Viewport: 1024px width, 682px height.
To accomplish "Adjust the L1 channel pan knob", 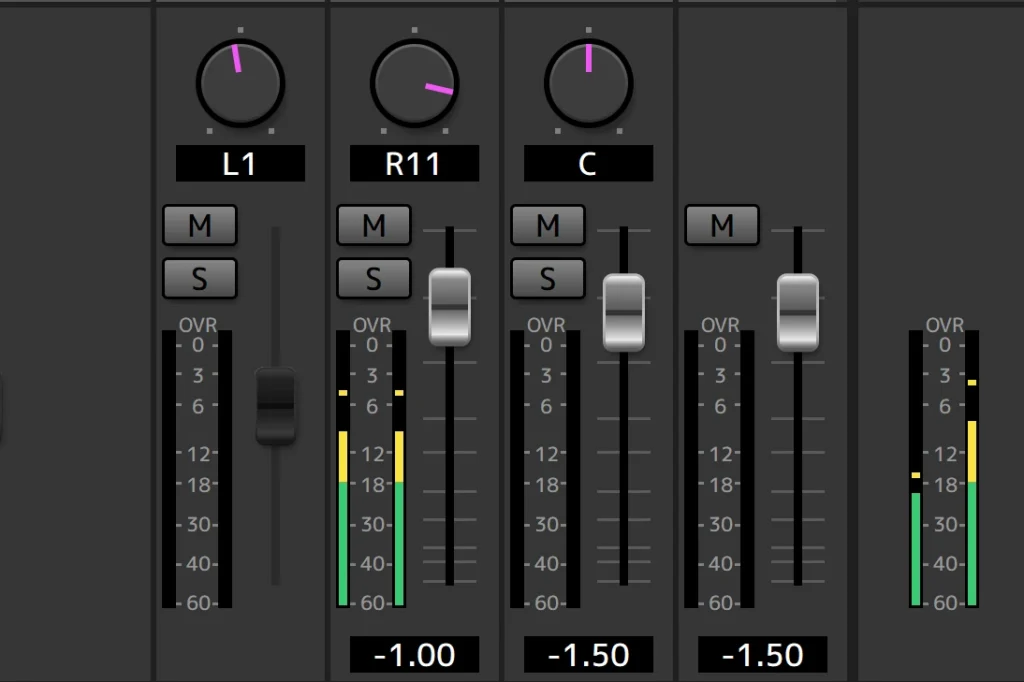I will coord(240,84).
